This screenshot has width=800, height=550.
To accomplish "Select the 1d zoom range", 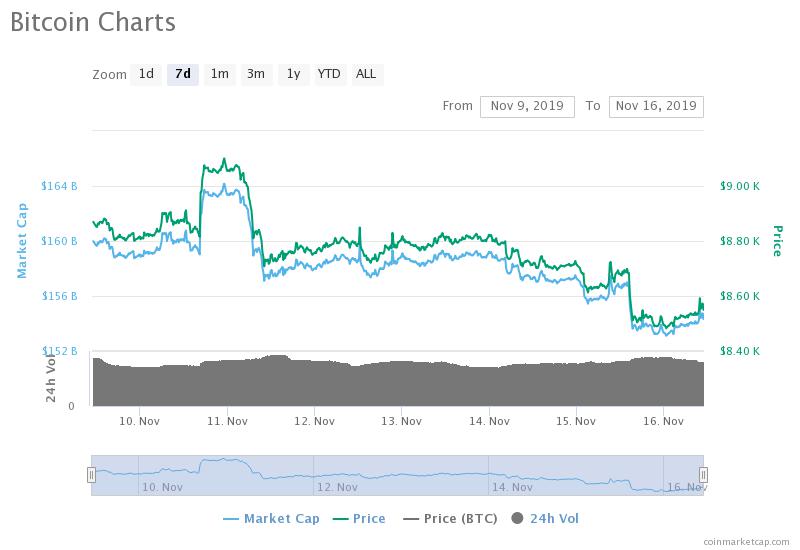I will pyautogui.click(x=146, y=74).
